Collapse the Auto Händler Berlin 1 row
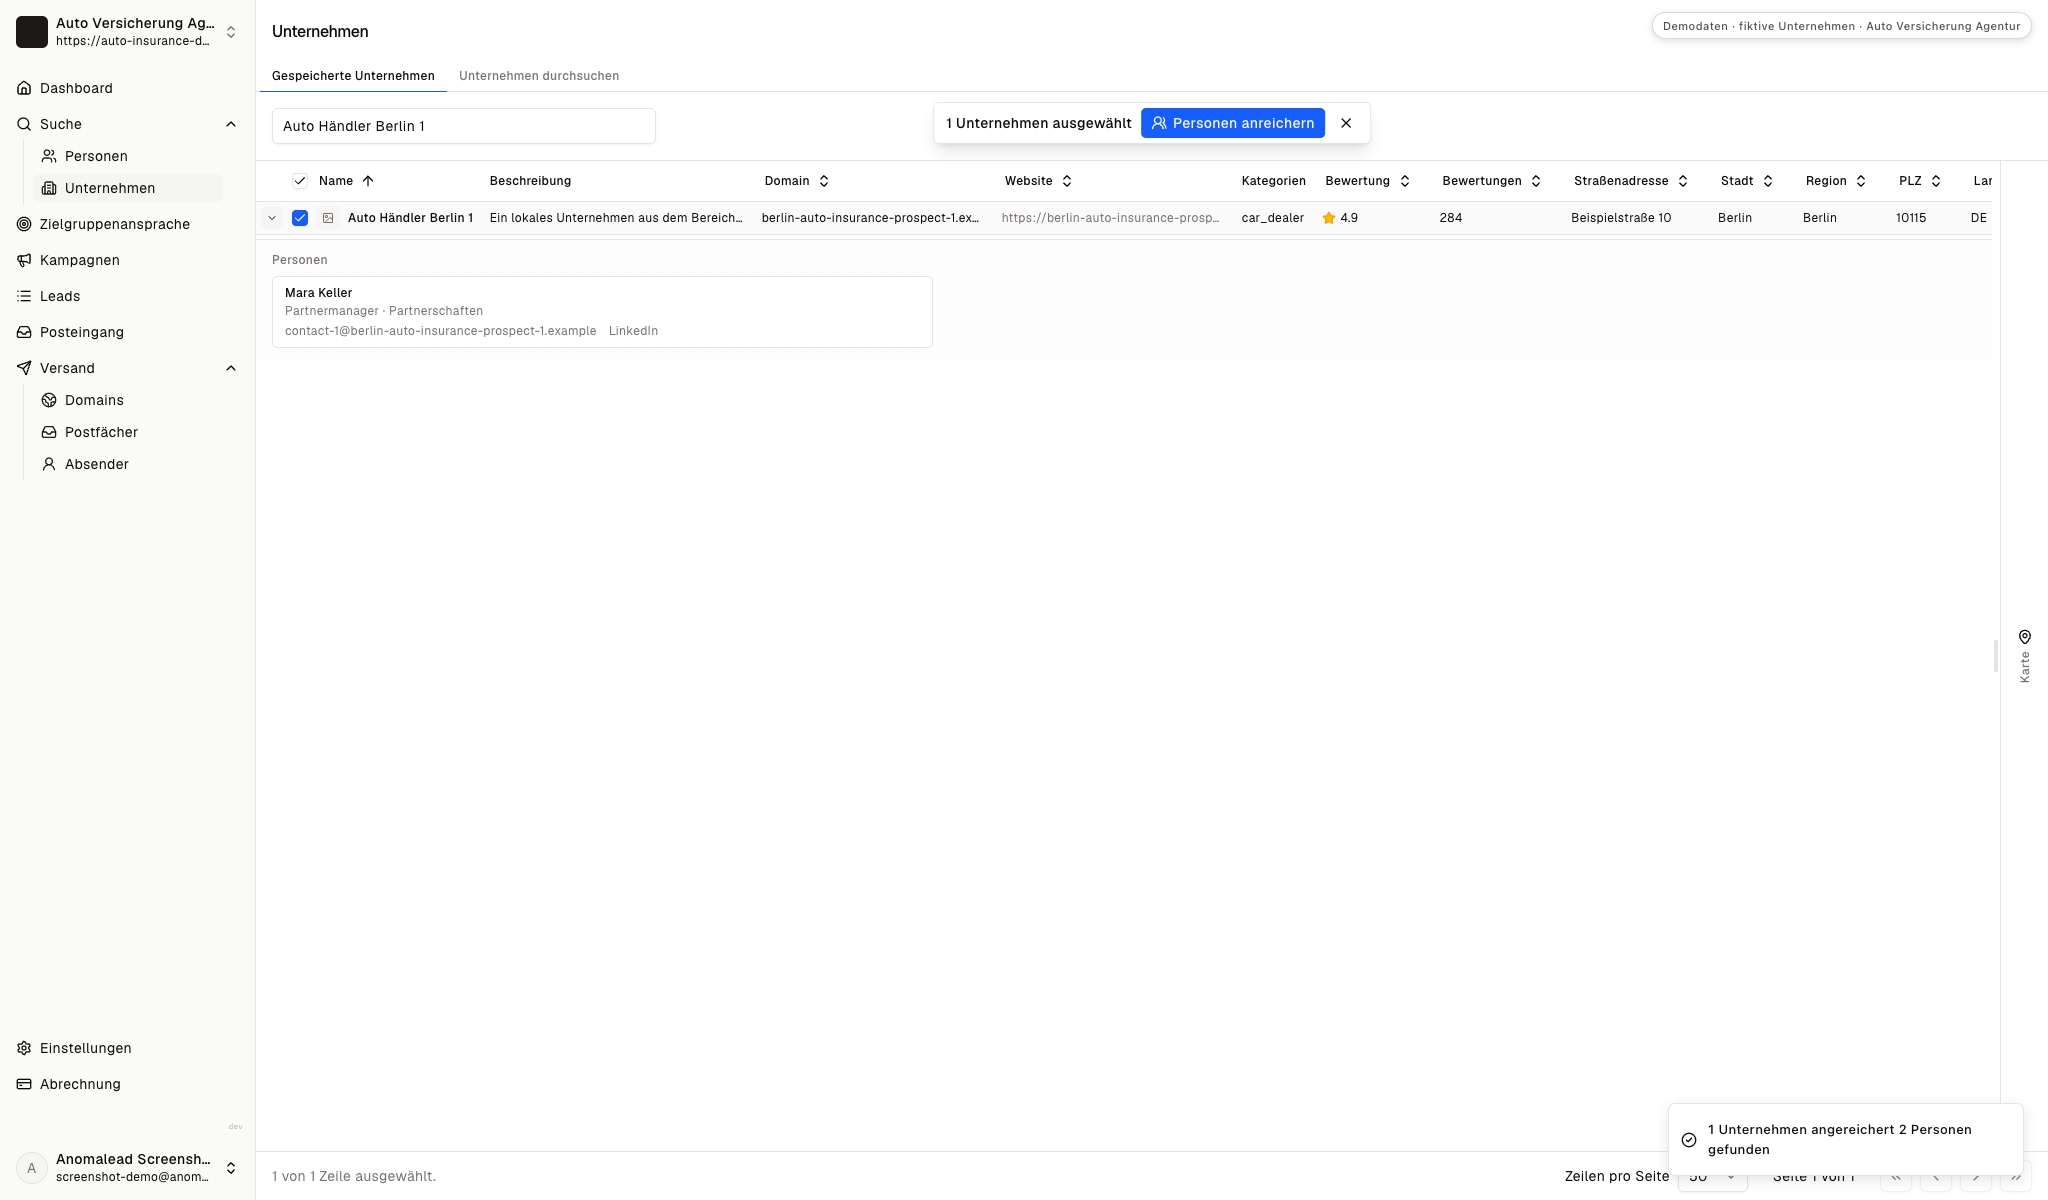This screenshot has height=1200, width=2048. click(x=272, y=218)
